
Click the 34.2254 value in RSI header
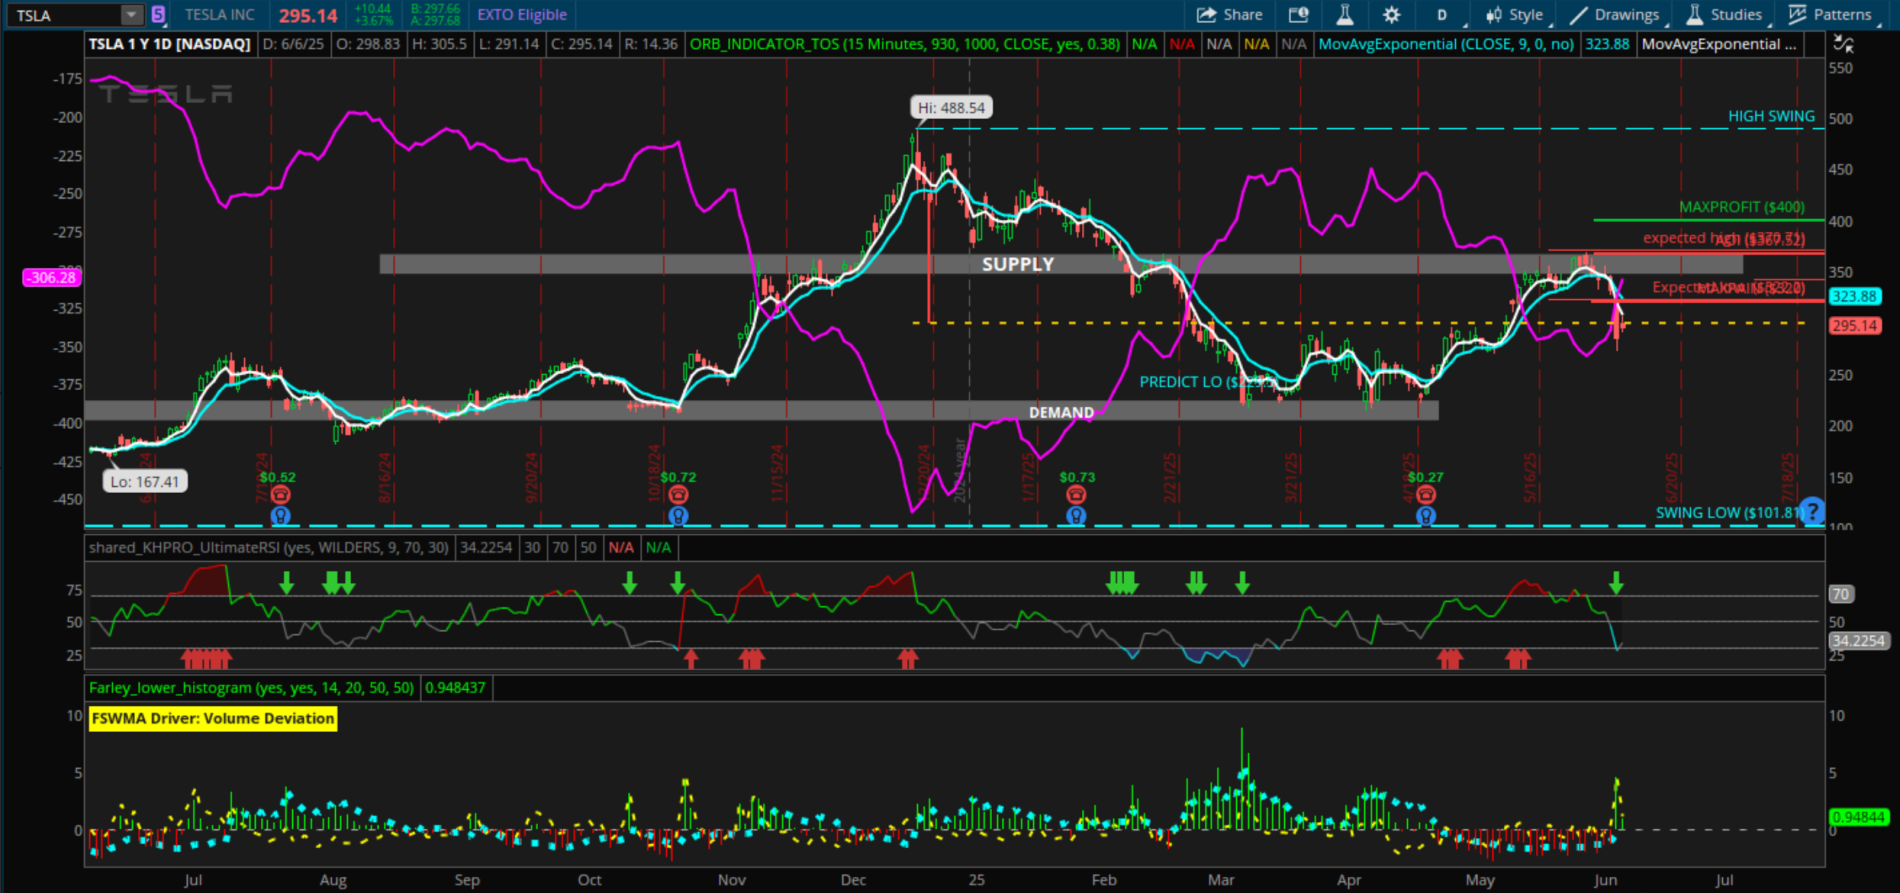click(x=485, y=547)
